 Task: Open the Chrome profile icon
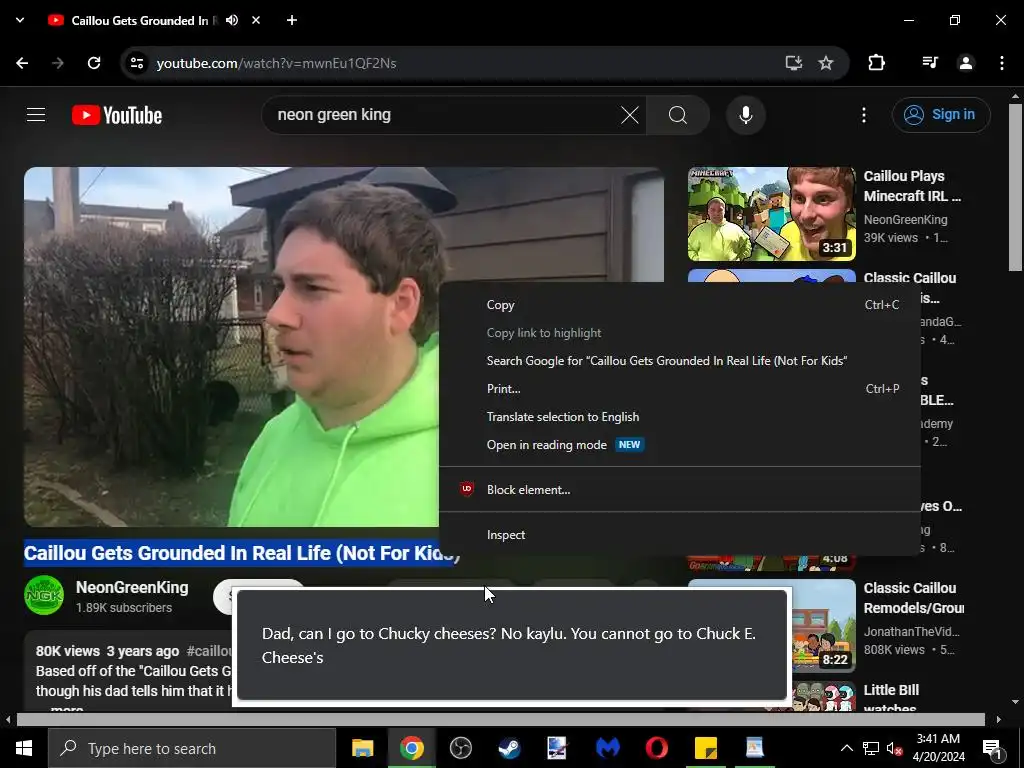966,63
